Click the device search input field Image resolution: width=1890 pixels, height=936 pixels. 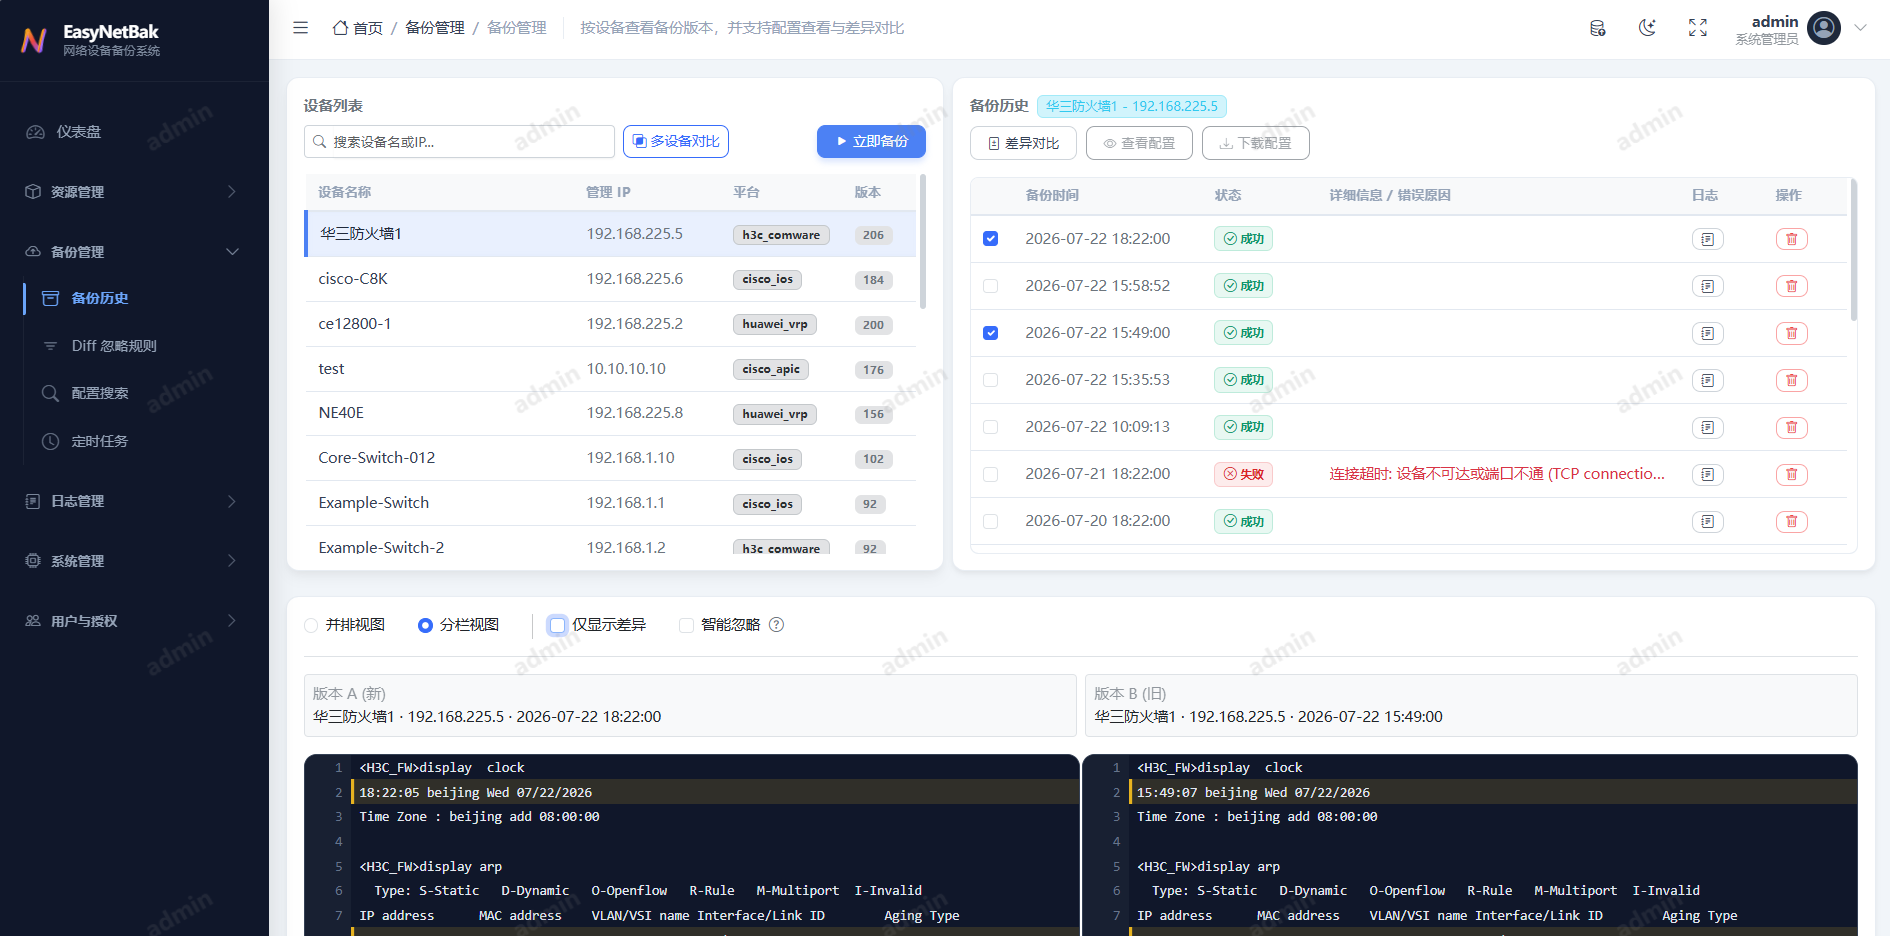point(459,142)
